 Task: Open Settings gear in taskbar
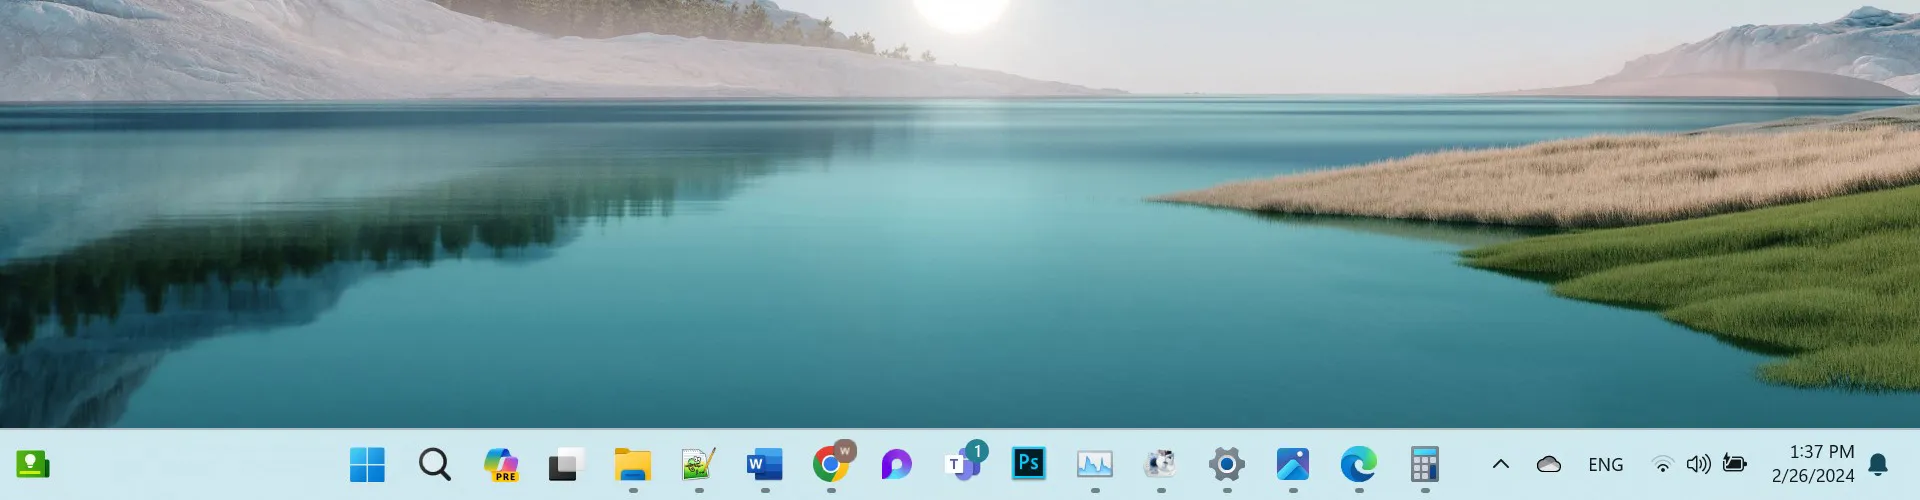(x=1226, y=464)
